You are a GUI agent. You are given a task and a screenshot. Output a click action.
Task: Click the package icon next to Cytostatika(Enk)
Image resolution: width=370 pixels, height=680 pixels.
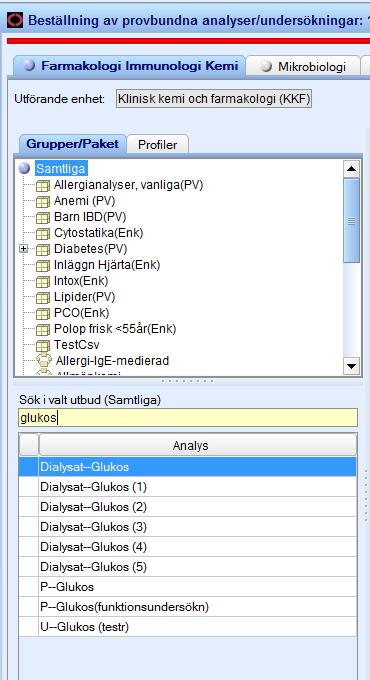point(43,233)
